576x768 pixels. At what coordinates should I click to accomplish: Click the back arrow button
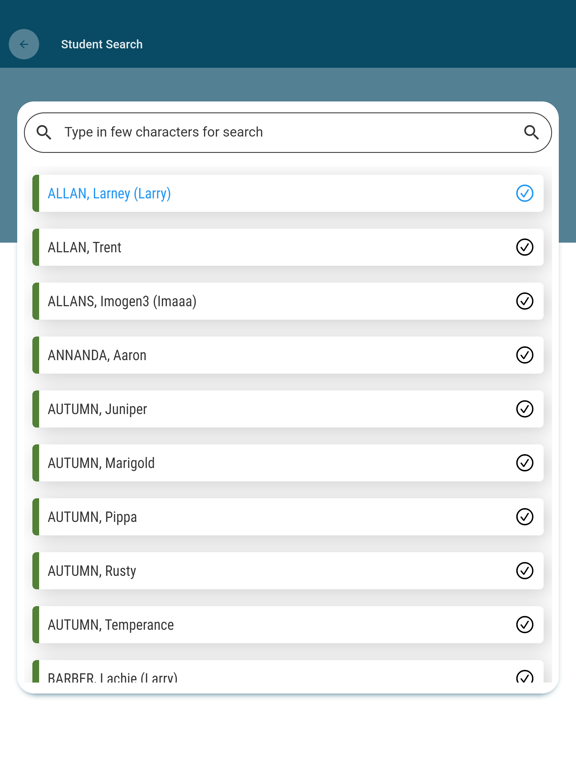coord(24,44)
